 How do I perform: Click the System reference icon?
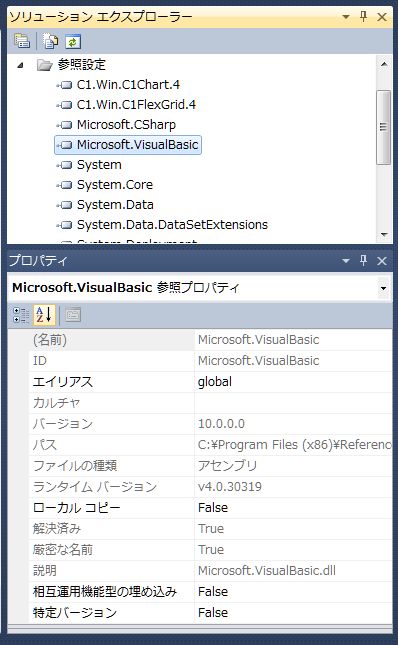coord(65,165)
